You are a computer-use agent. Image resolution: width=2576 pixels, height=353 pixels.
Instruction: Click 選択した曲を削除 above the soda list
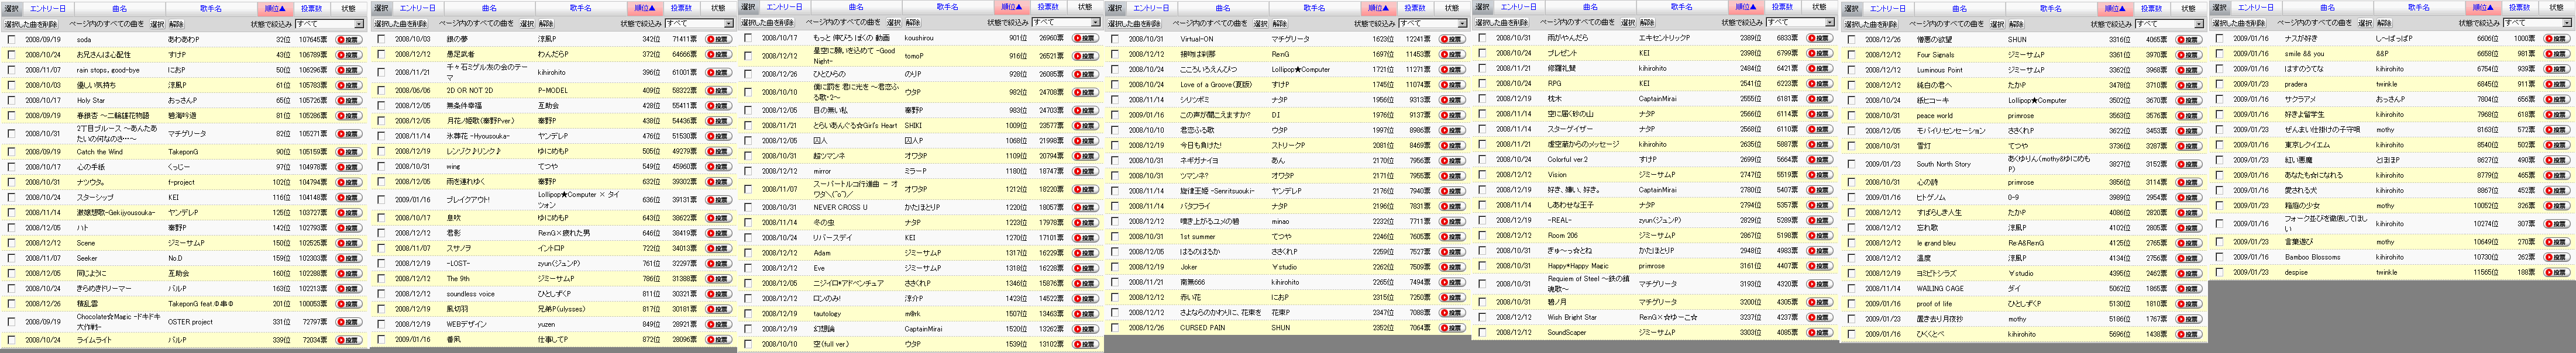click(x=30, y=24)
